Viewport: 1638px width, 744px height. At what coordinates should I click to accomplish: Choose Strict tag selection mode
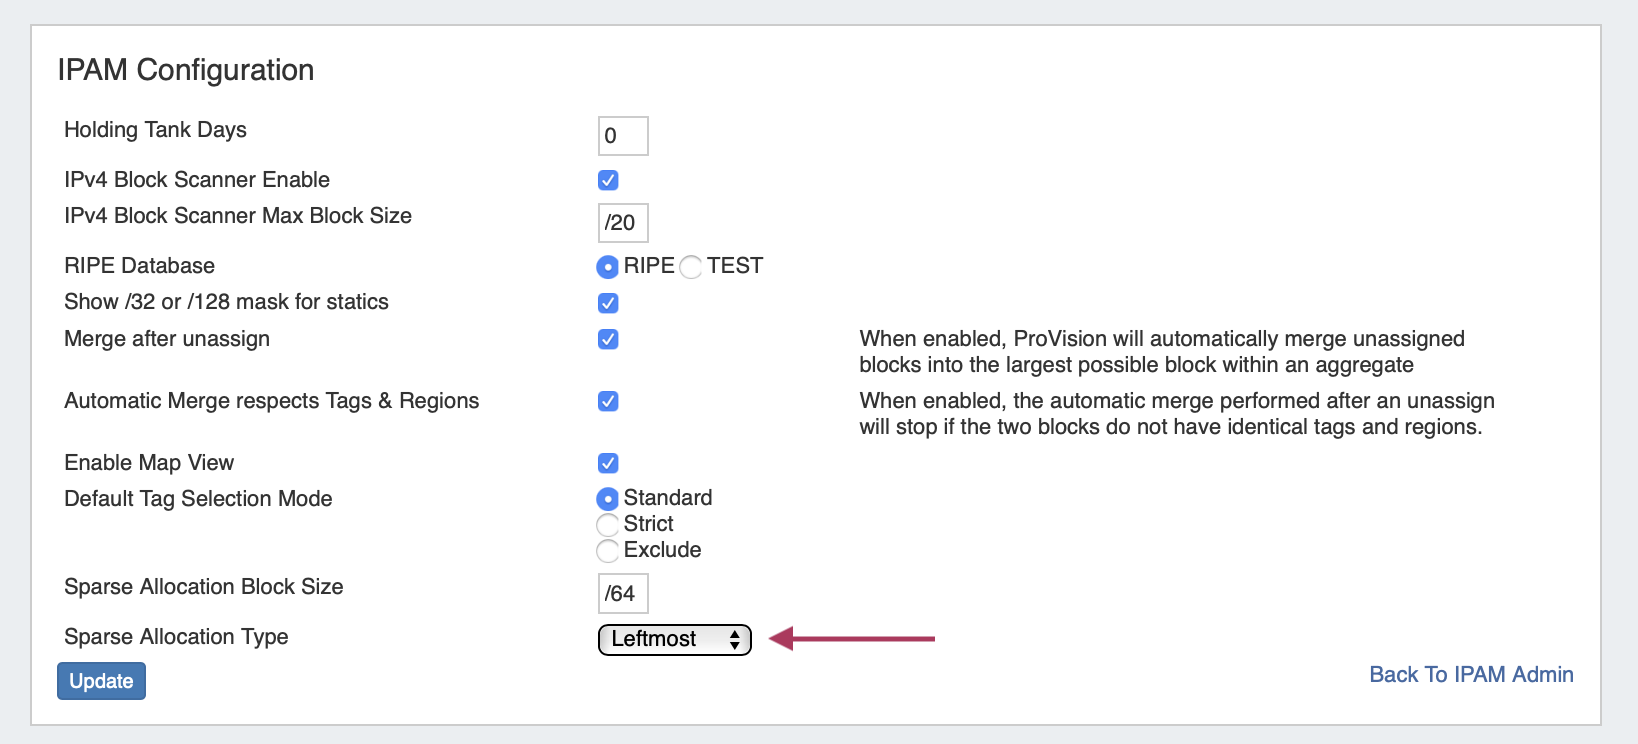[x=607, y=524]
